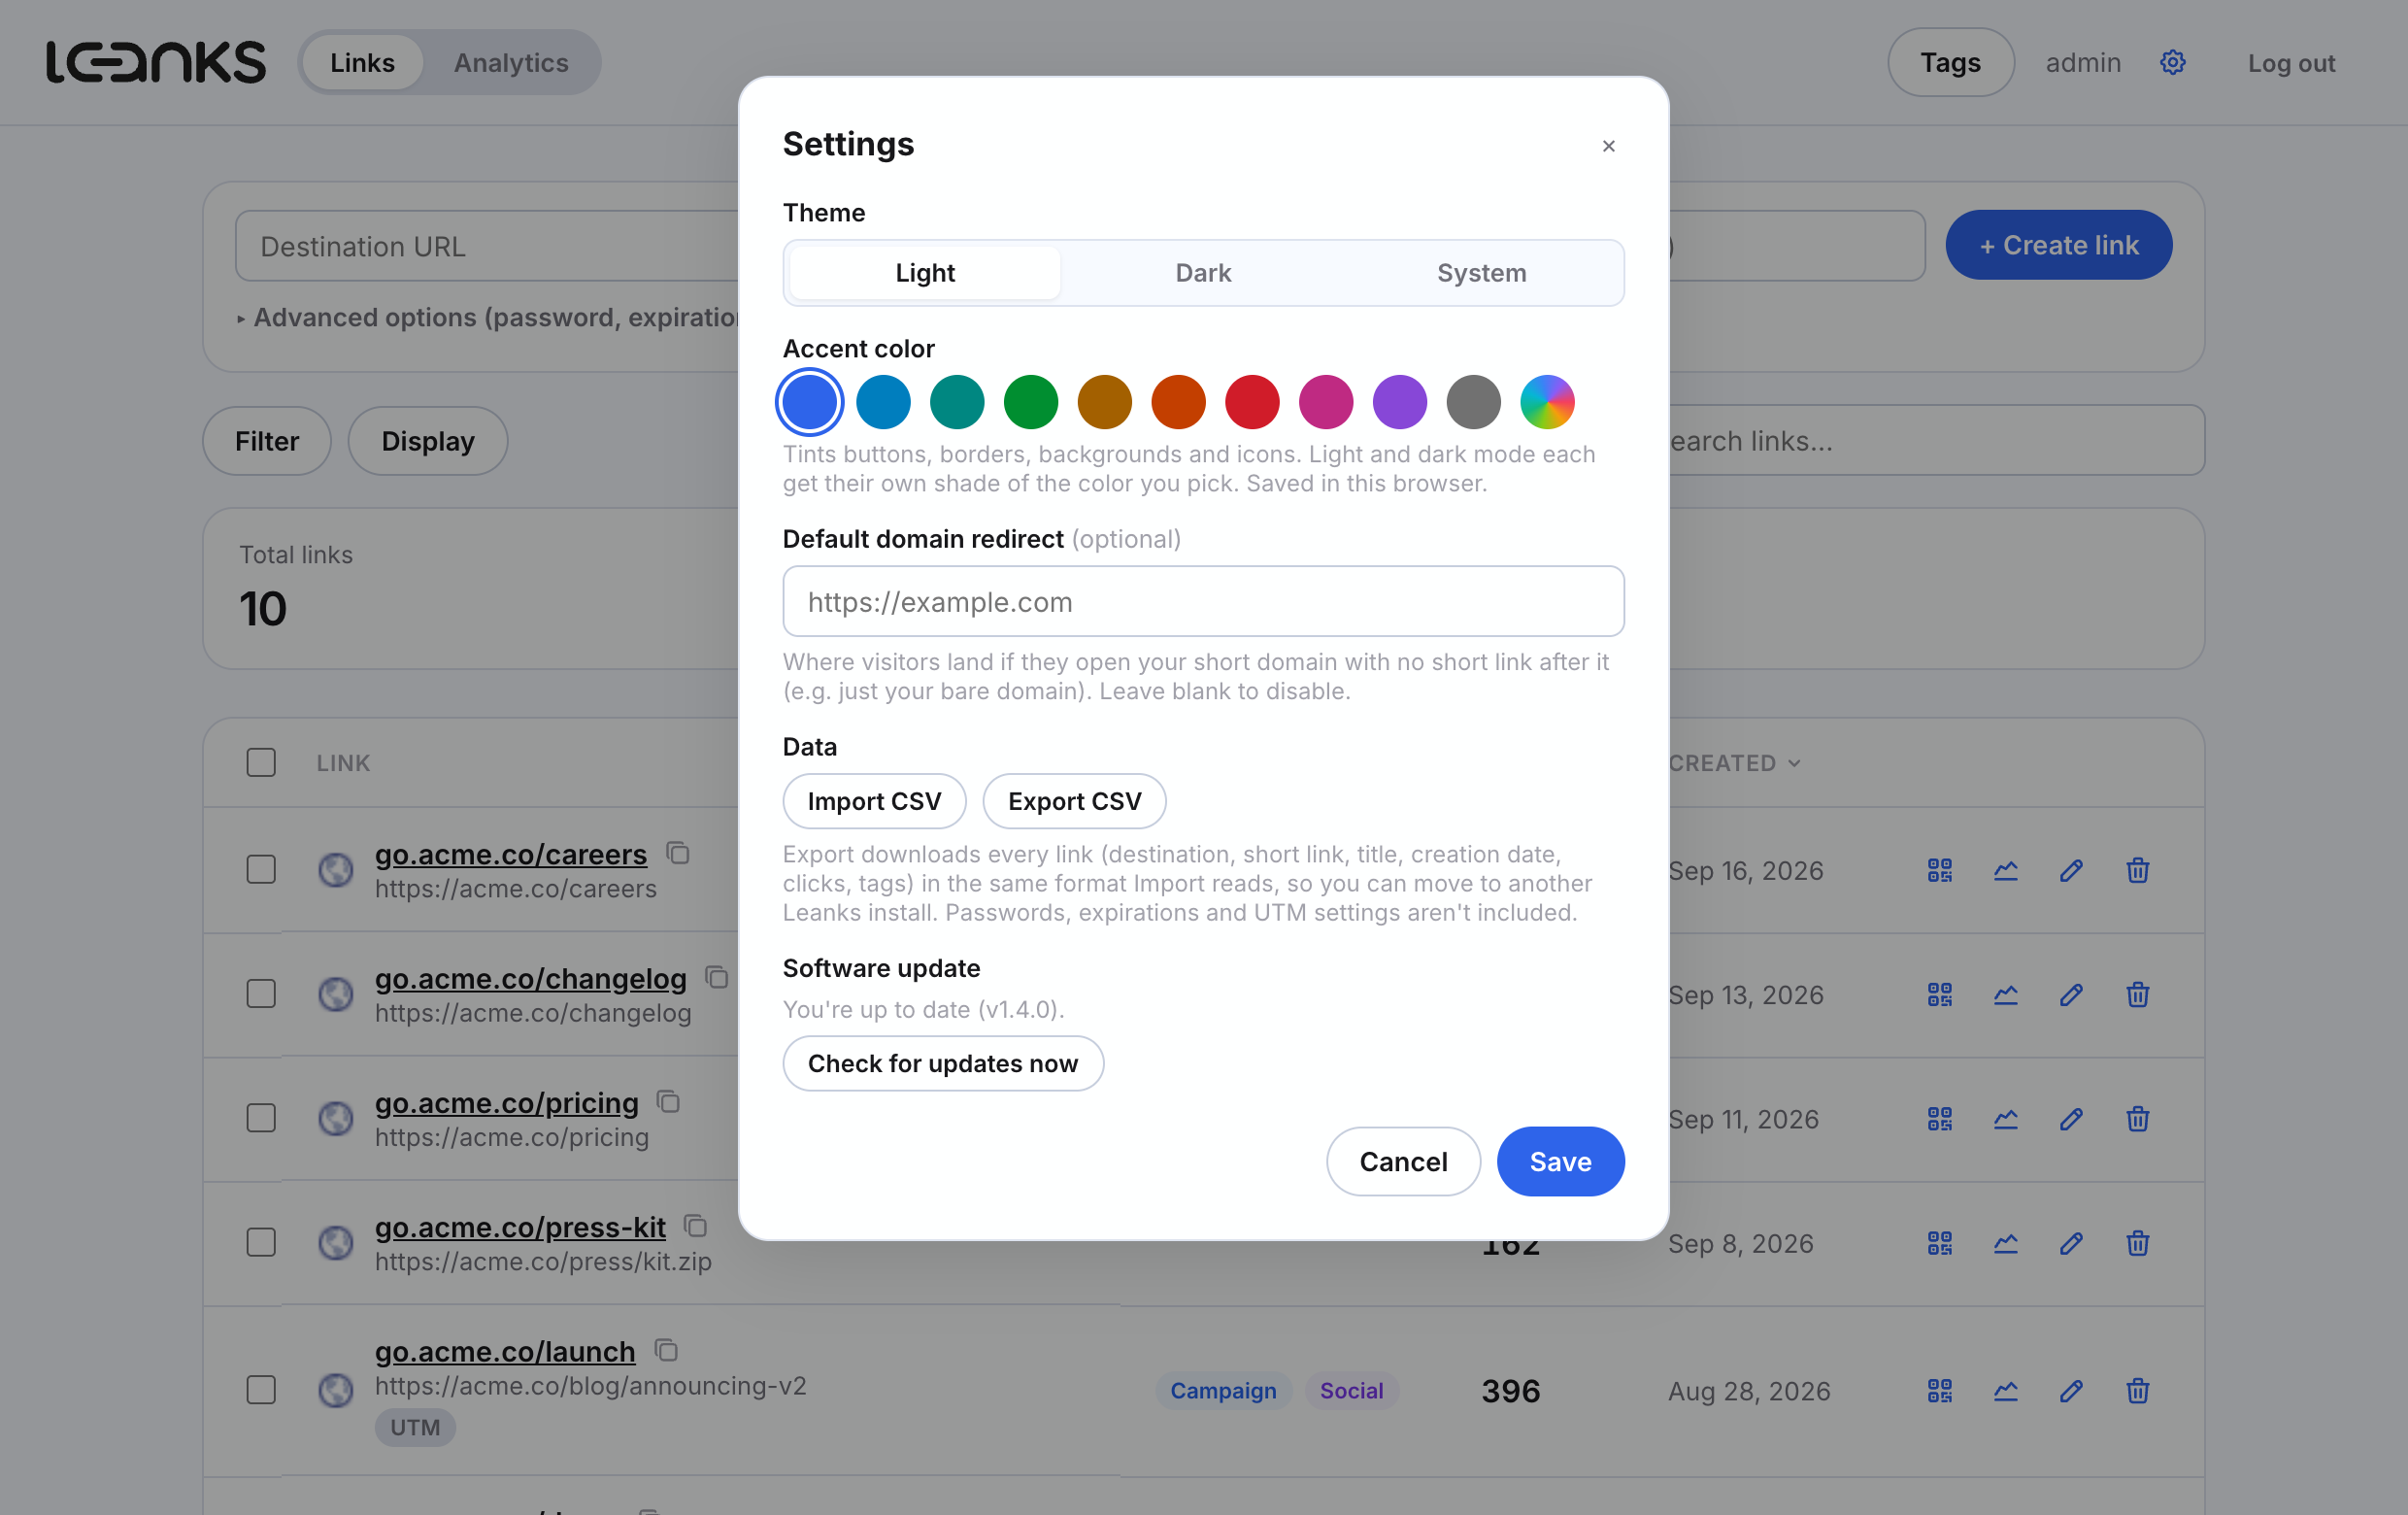Viewport: 2408px width, 1515px height.
Task: Edit the go.acme.co/changelog link
Action: click(2071, 994)
